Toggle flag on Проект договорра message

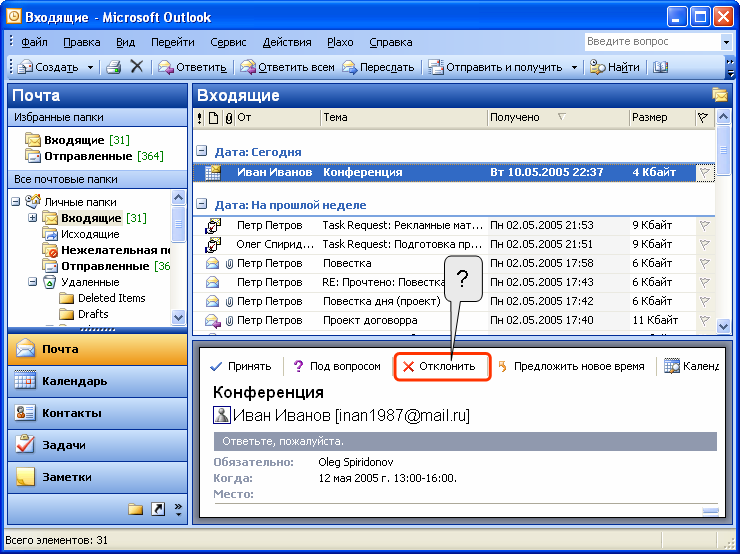pyautogui.click(x=704, y=320)
